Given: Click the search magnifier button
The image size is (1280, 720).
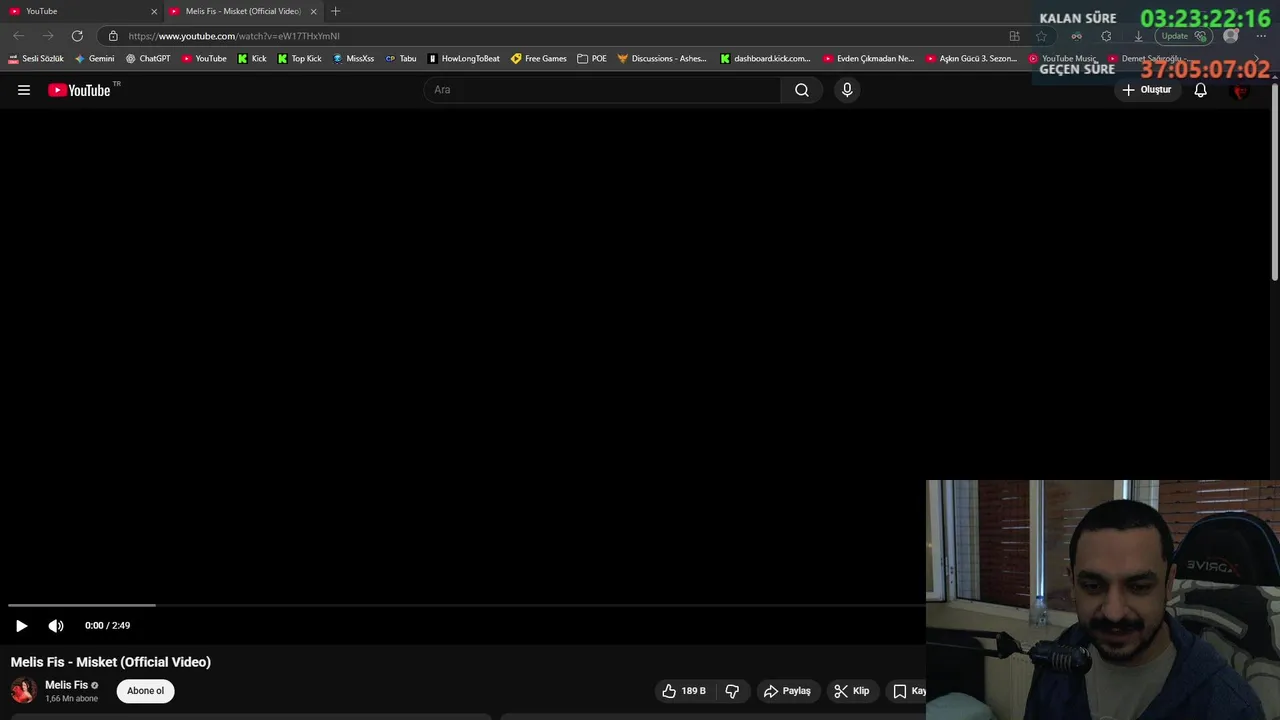Looking at the screenshot, I should click(802, 90).
